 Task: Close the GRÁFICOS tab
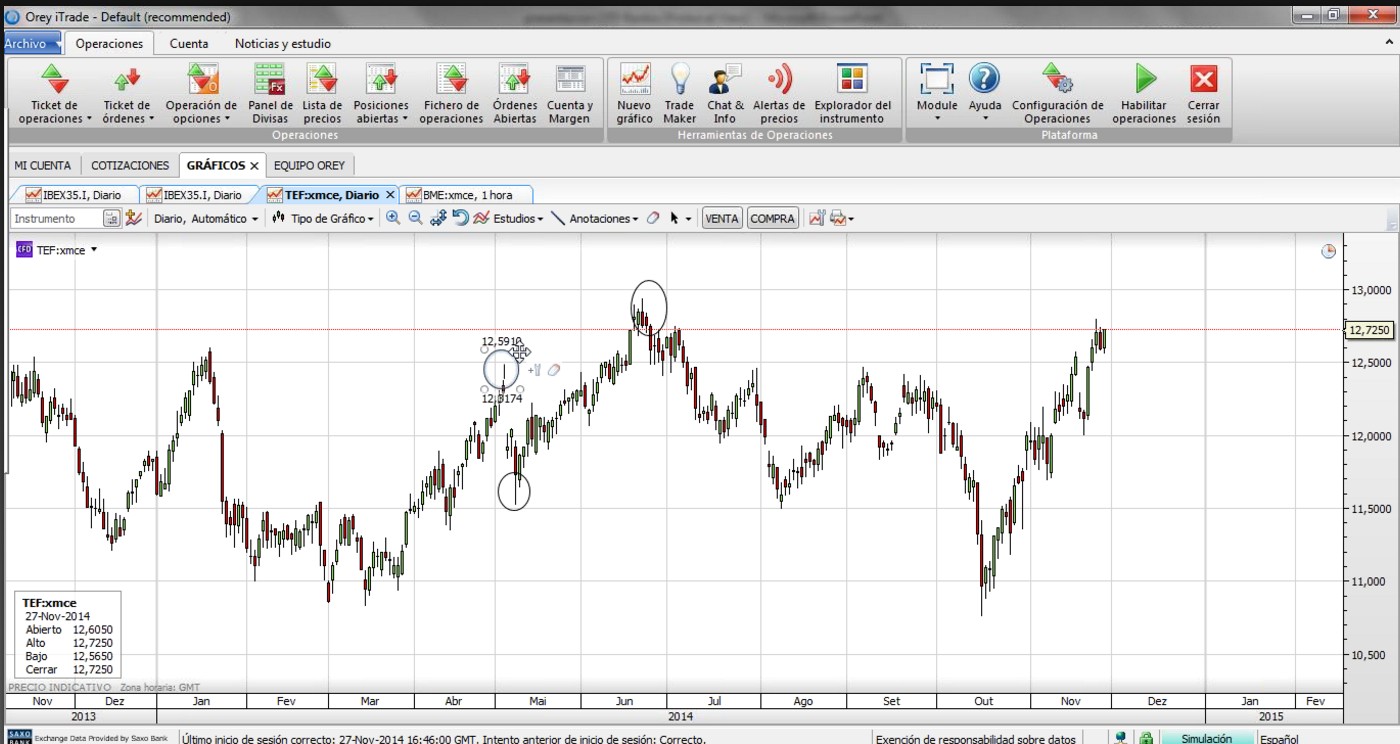(255, 166)
